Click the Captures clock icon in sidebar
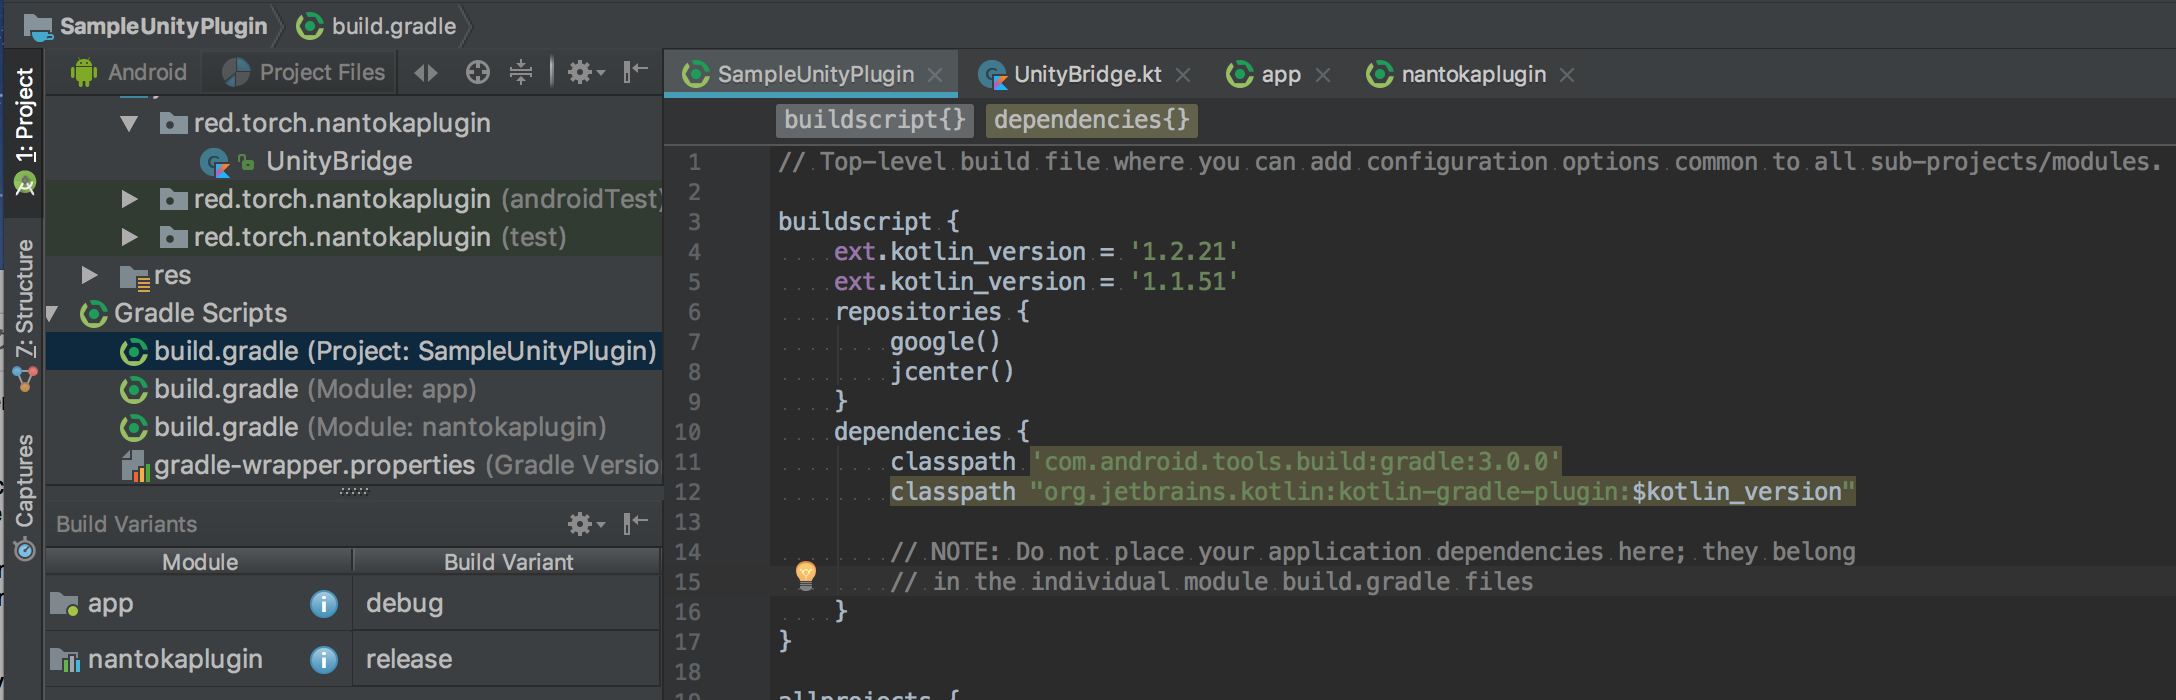This screenshot has height=700, width=2176. point(24,550)
